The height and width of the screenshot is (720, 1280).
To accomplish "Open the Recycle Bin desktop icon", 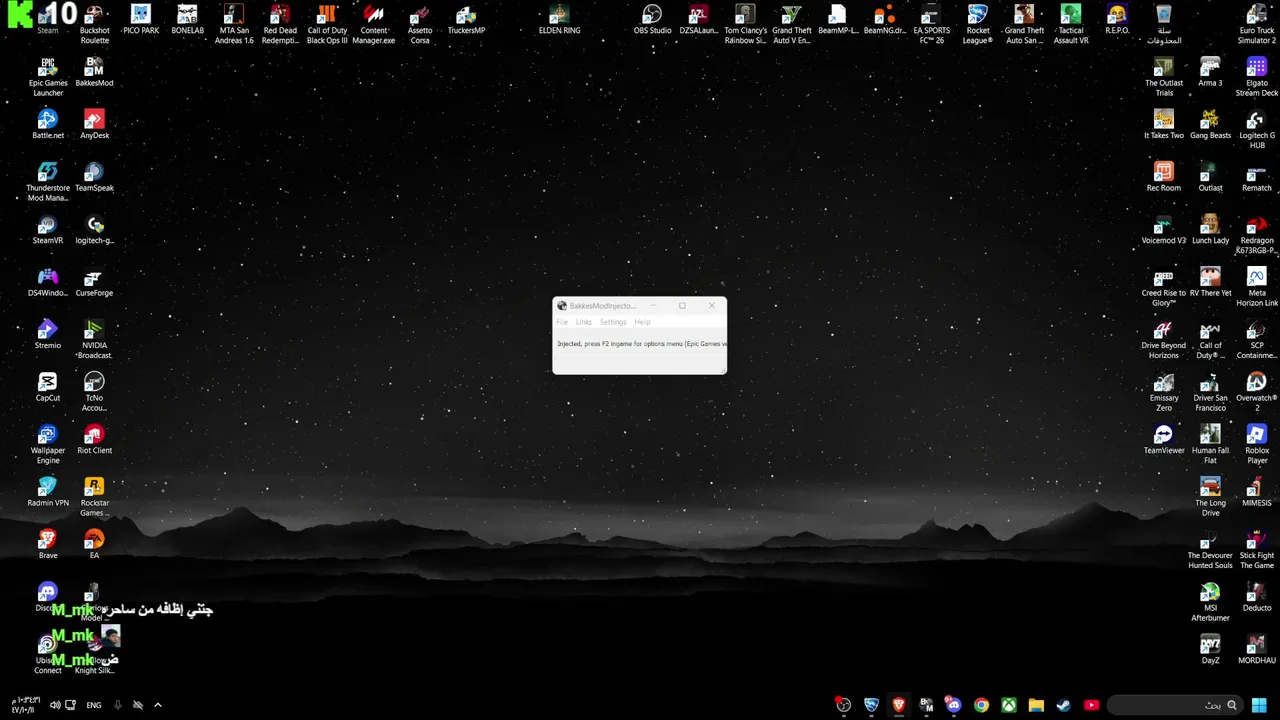I will tap(1164, 25).
